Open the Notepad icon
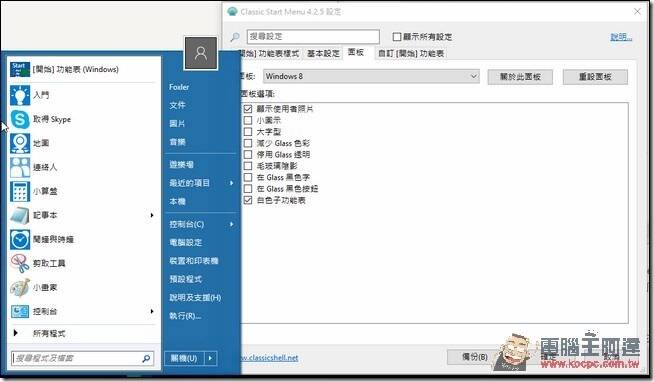654x382 pixels. 20,216
